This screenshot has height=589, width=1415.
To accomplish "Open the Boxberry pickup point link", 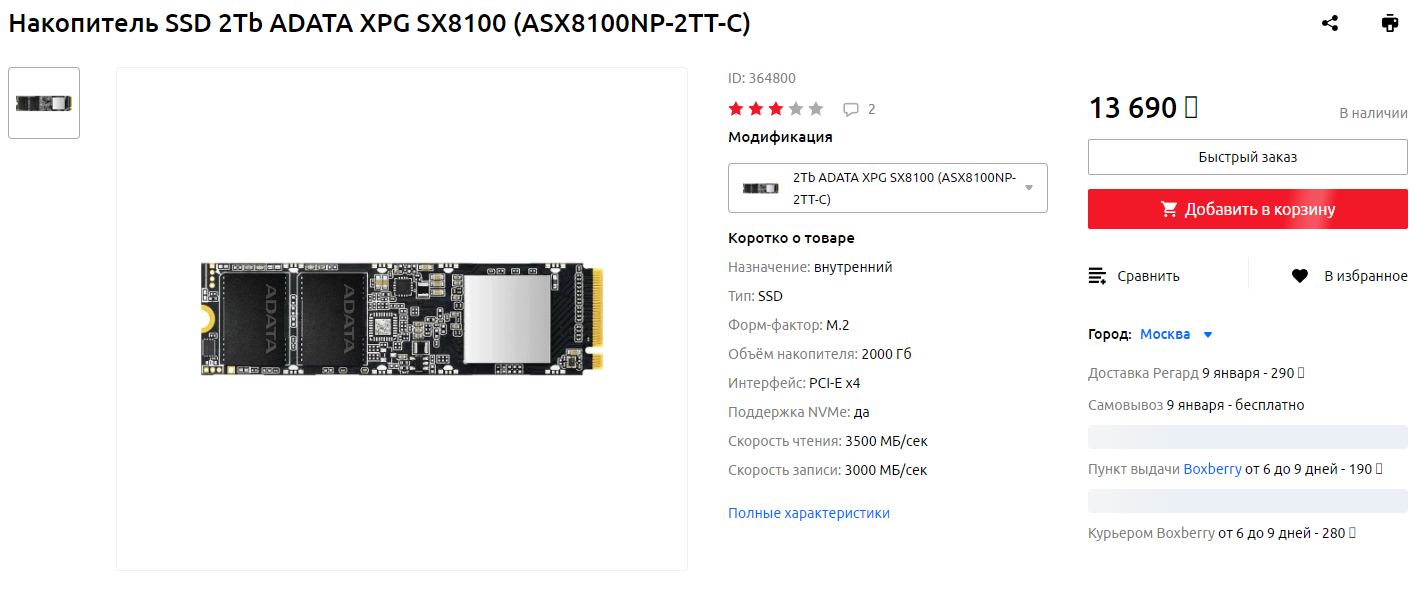I will [1213, 469].
